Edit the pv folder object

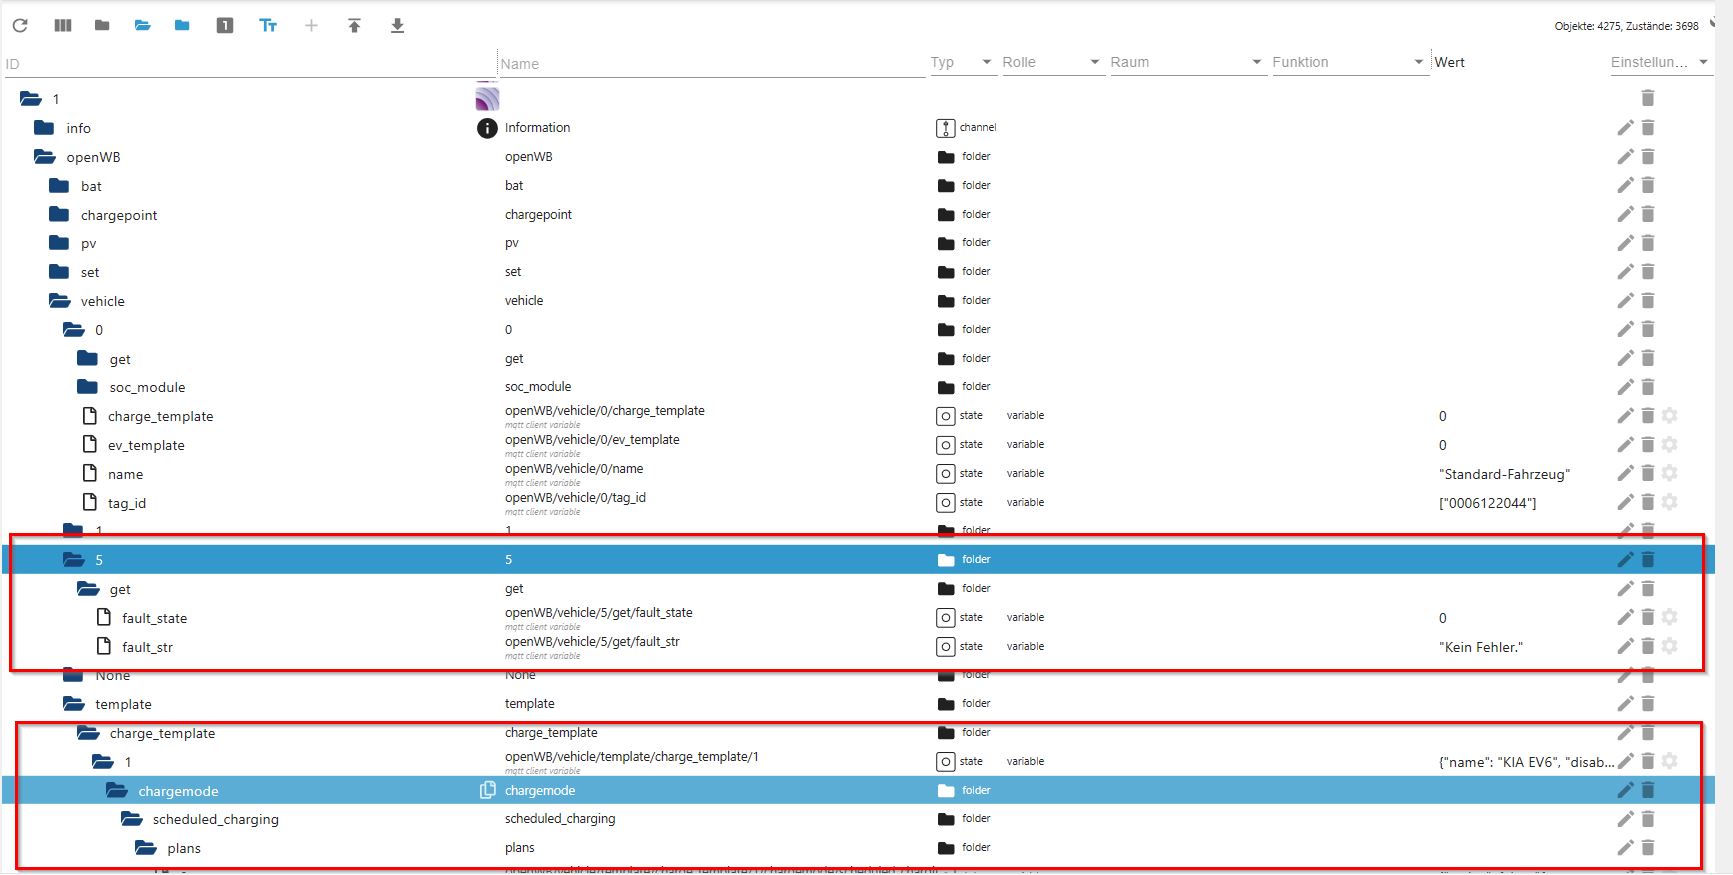pyautogui.click(x=1625, y=243)
